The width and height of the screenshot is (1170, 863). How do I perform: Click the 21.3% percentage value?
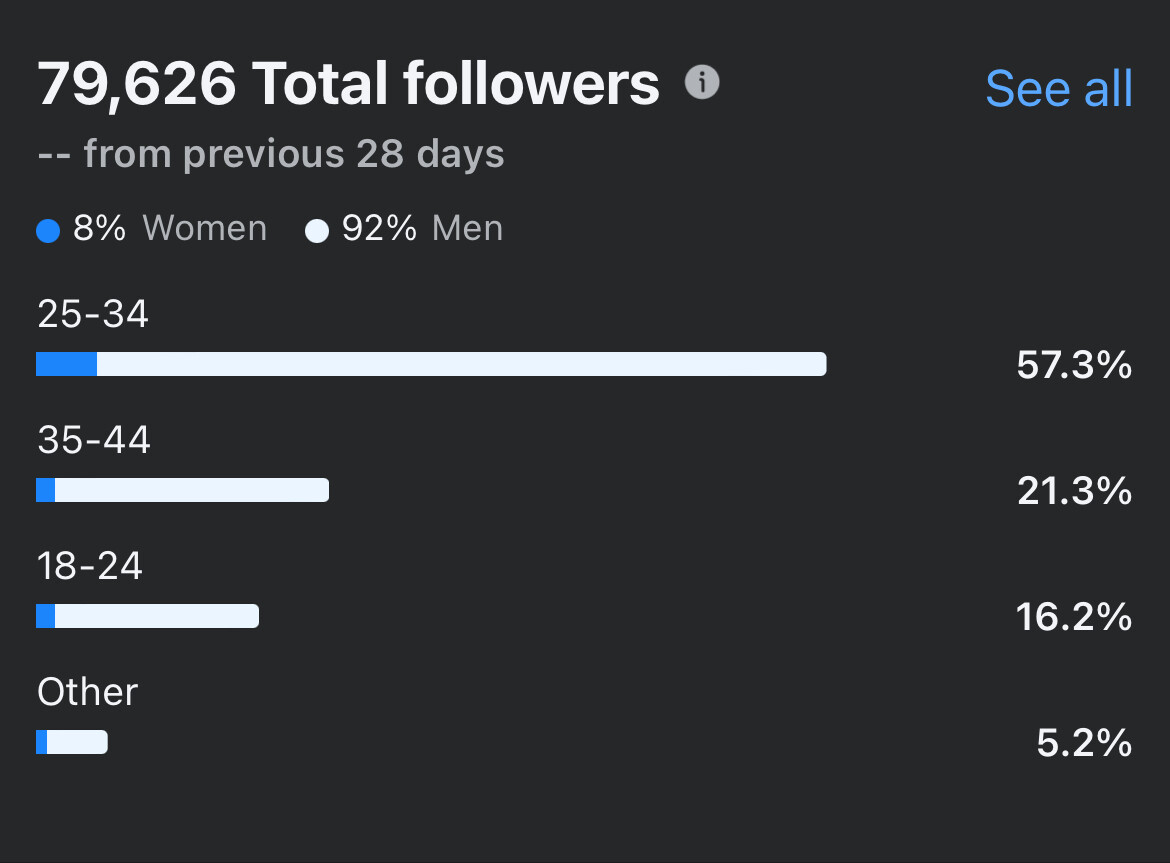coord(1074,491)
